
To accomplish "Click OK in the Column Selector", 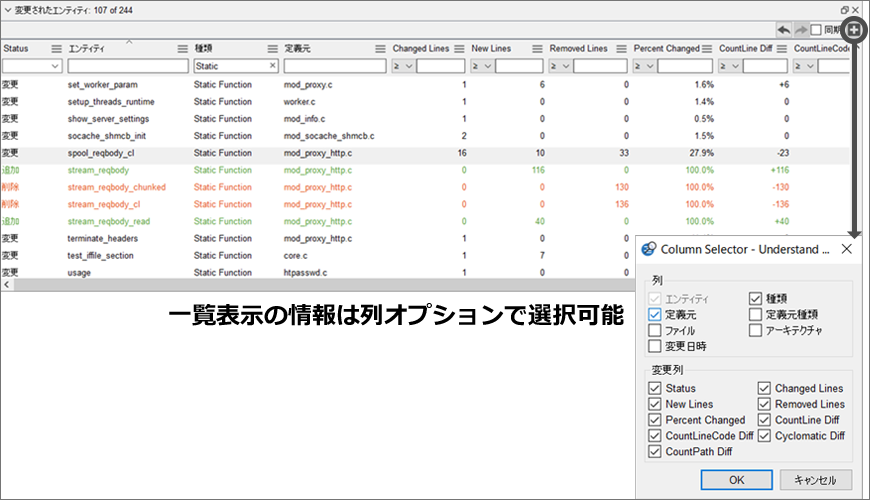I will coord(736,480).
